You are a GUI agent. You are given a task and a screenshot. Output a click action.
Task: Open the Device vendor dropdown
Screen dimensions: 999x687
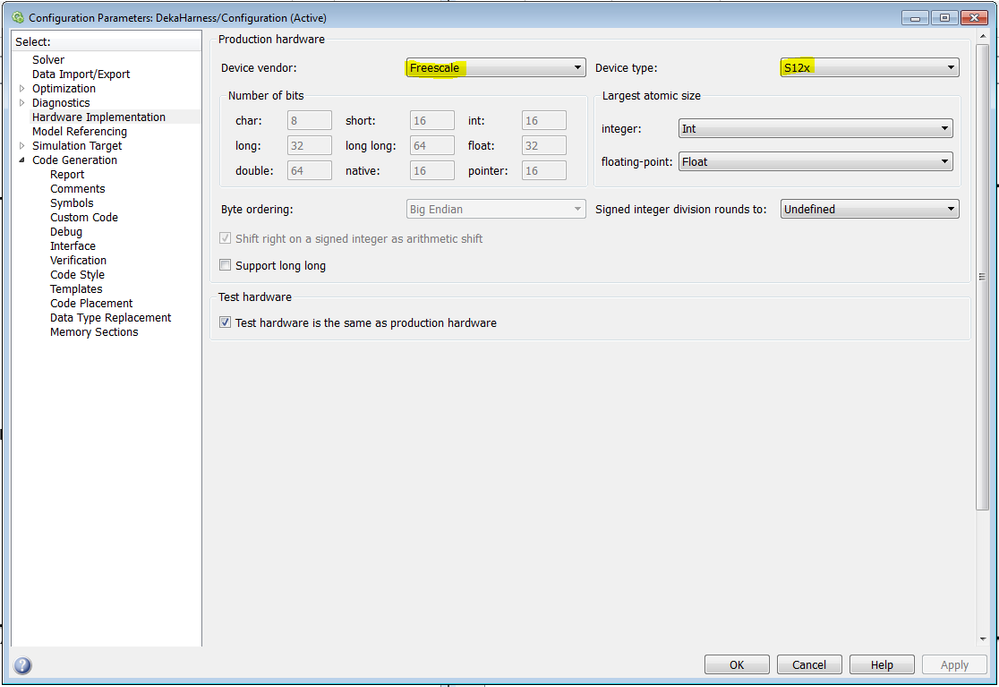click(x=496, y=68)
